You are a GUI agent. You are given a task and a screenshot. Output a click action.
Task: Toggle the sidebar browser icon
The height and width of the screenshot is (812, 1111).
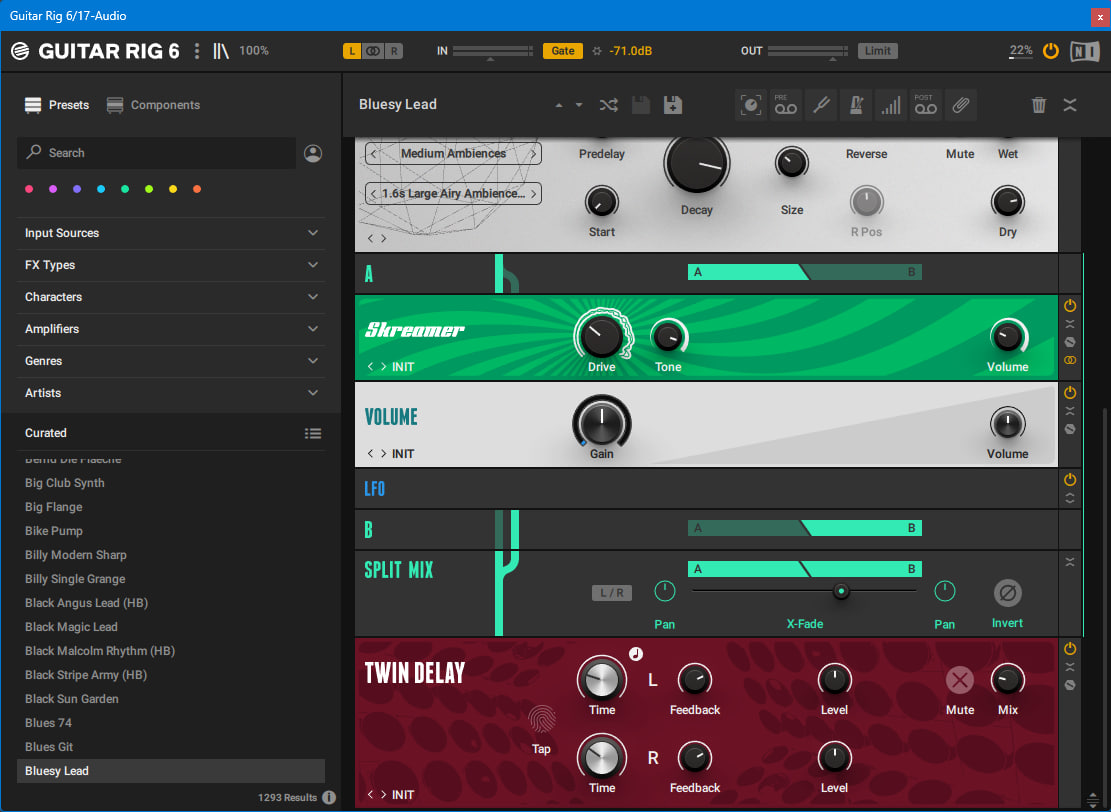point(221,51)
